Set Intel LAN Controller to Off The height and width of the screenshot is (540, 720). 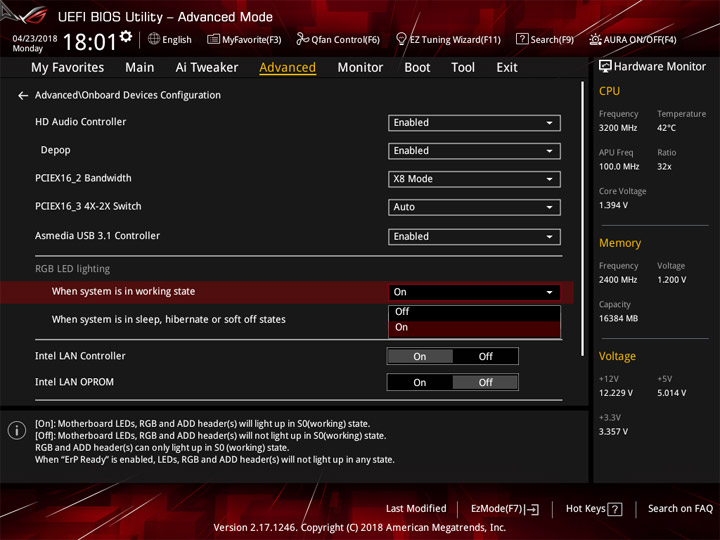(x=485, y=357)
